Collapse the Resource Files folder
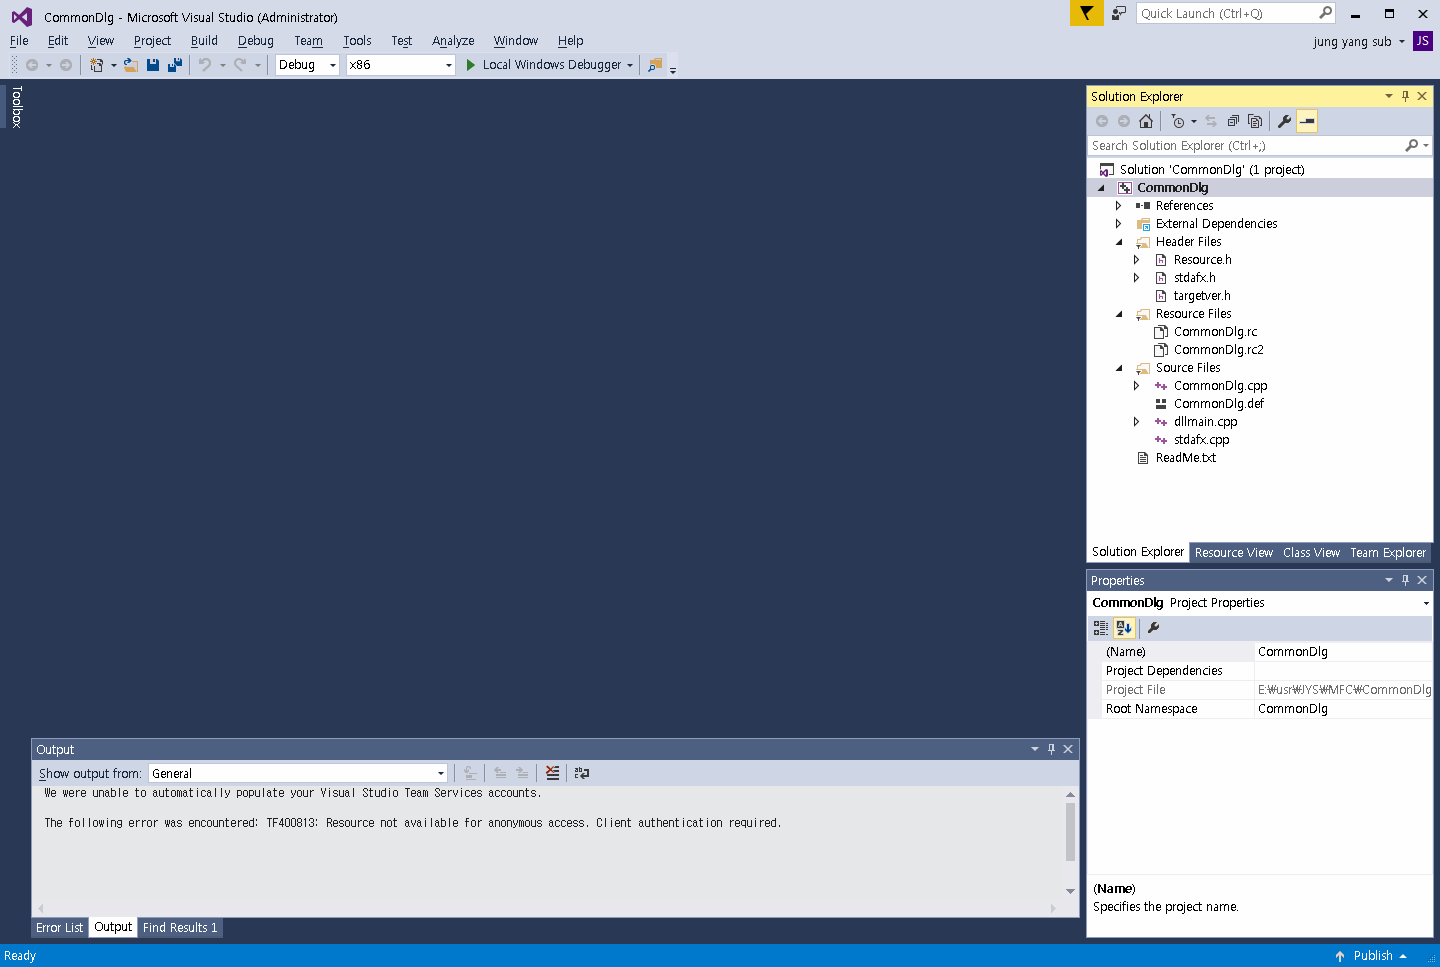 (x=1119, y=314)
